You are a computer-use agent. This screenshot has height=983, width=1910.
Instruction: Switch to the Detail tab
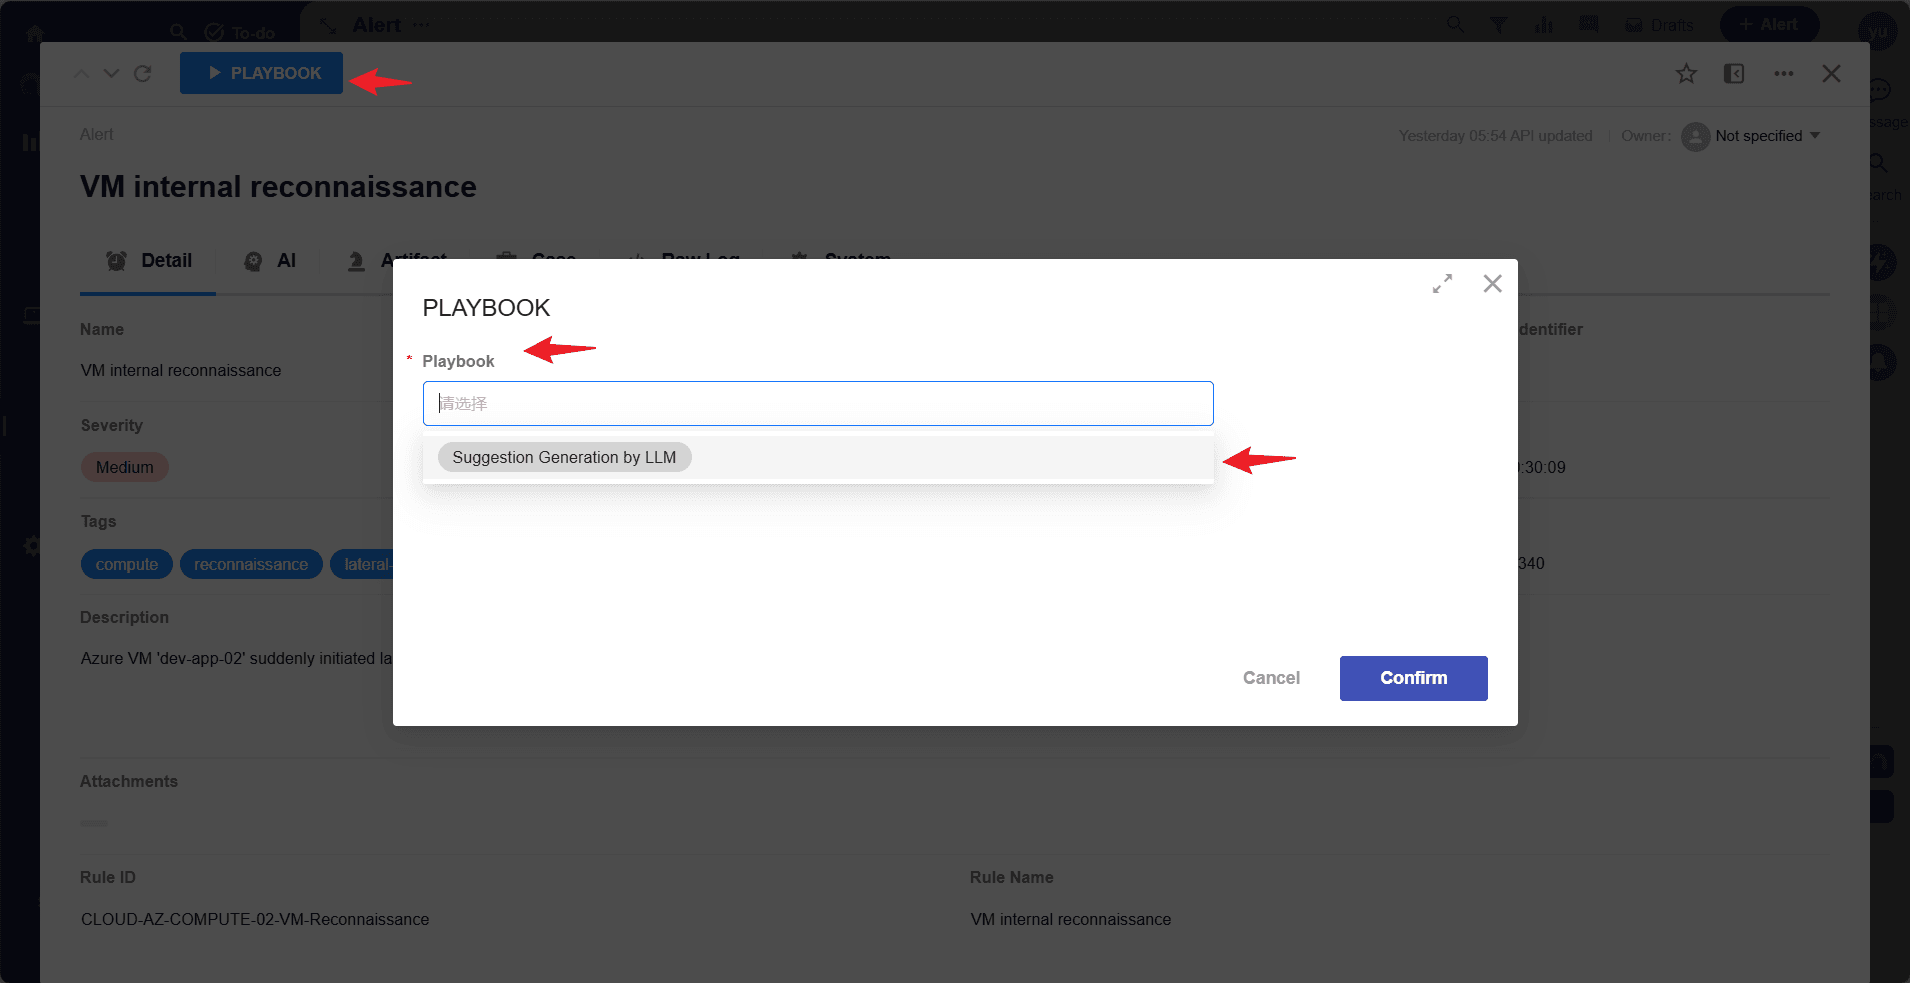click(x=149, y=261)
